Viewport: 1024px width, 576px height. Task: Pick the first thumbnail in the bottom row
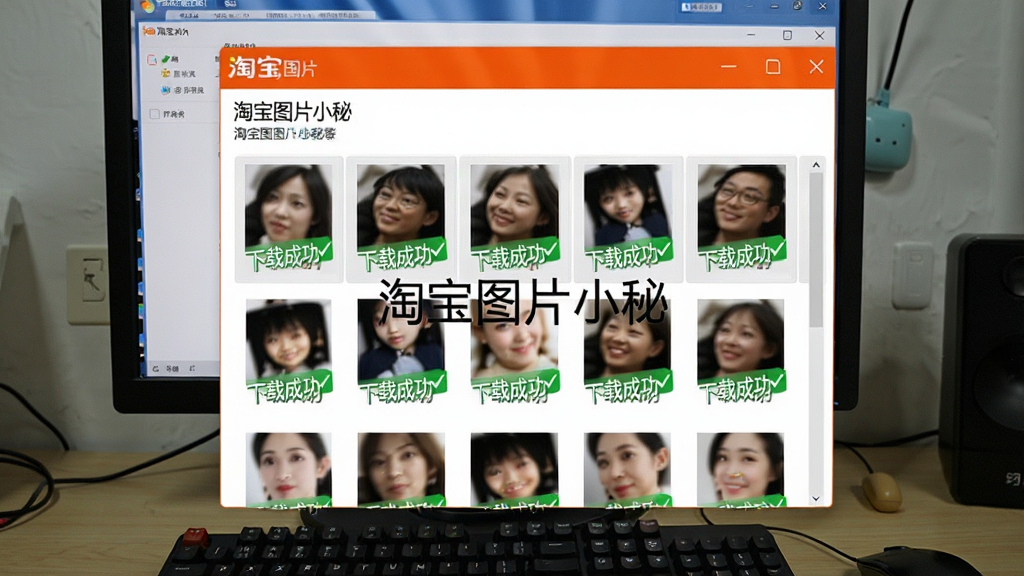click(x=289, y=469)
